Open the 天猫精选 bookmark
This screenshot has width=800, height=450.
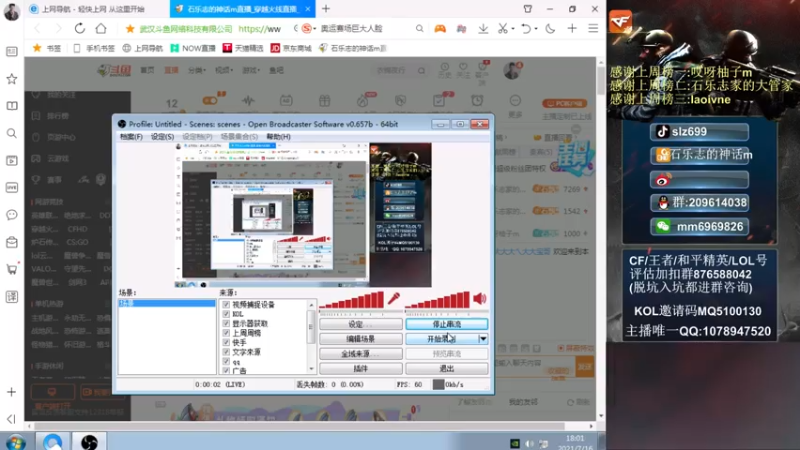243,48
